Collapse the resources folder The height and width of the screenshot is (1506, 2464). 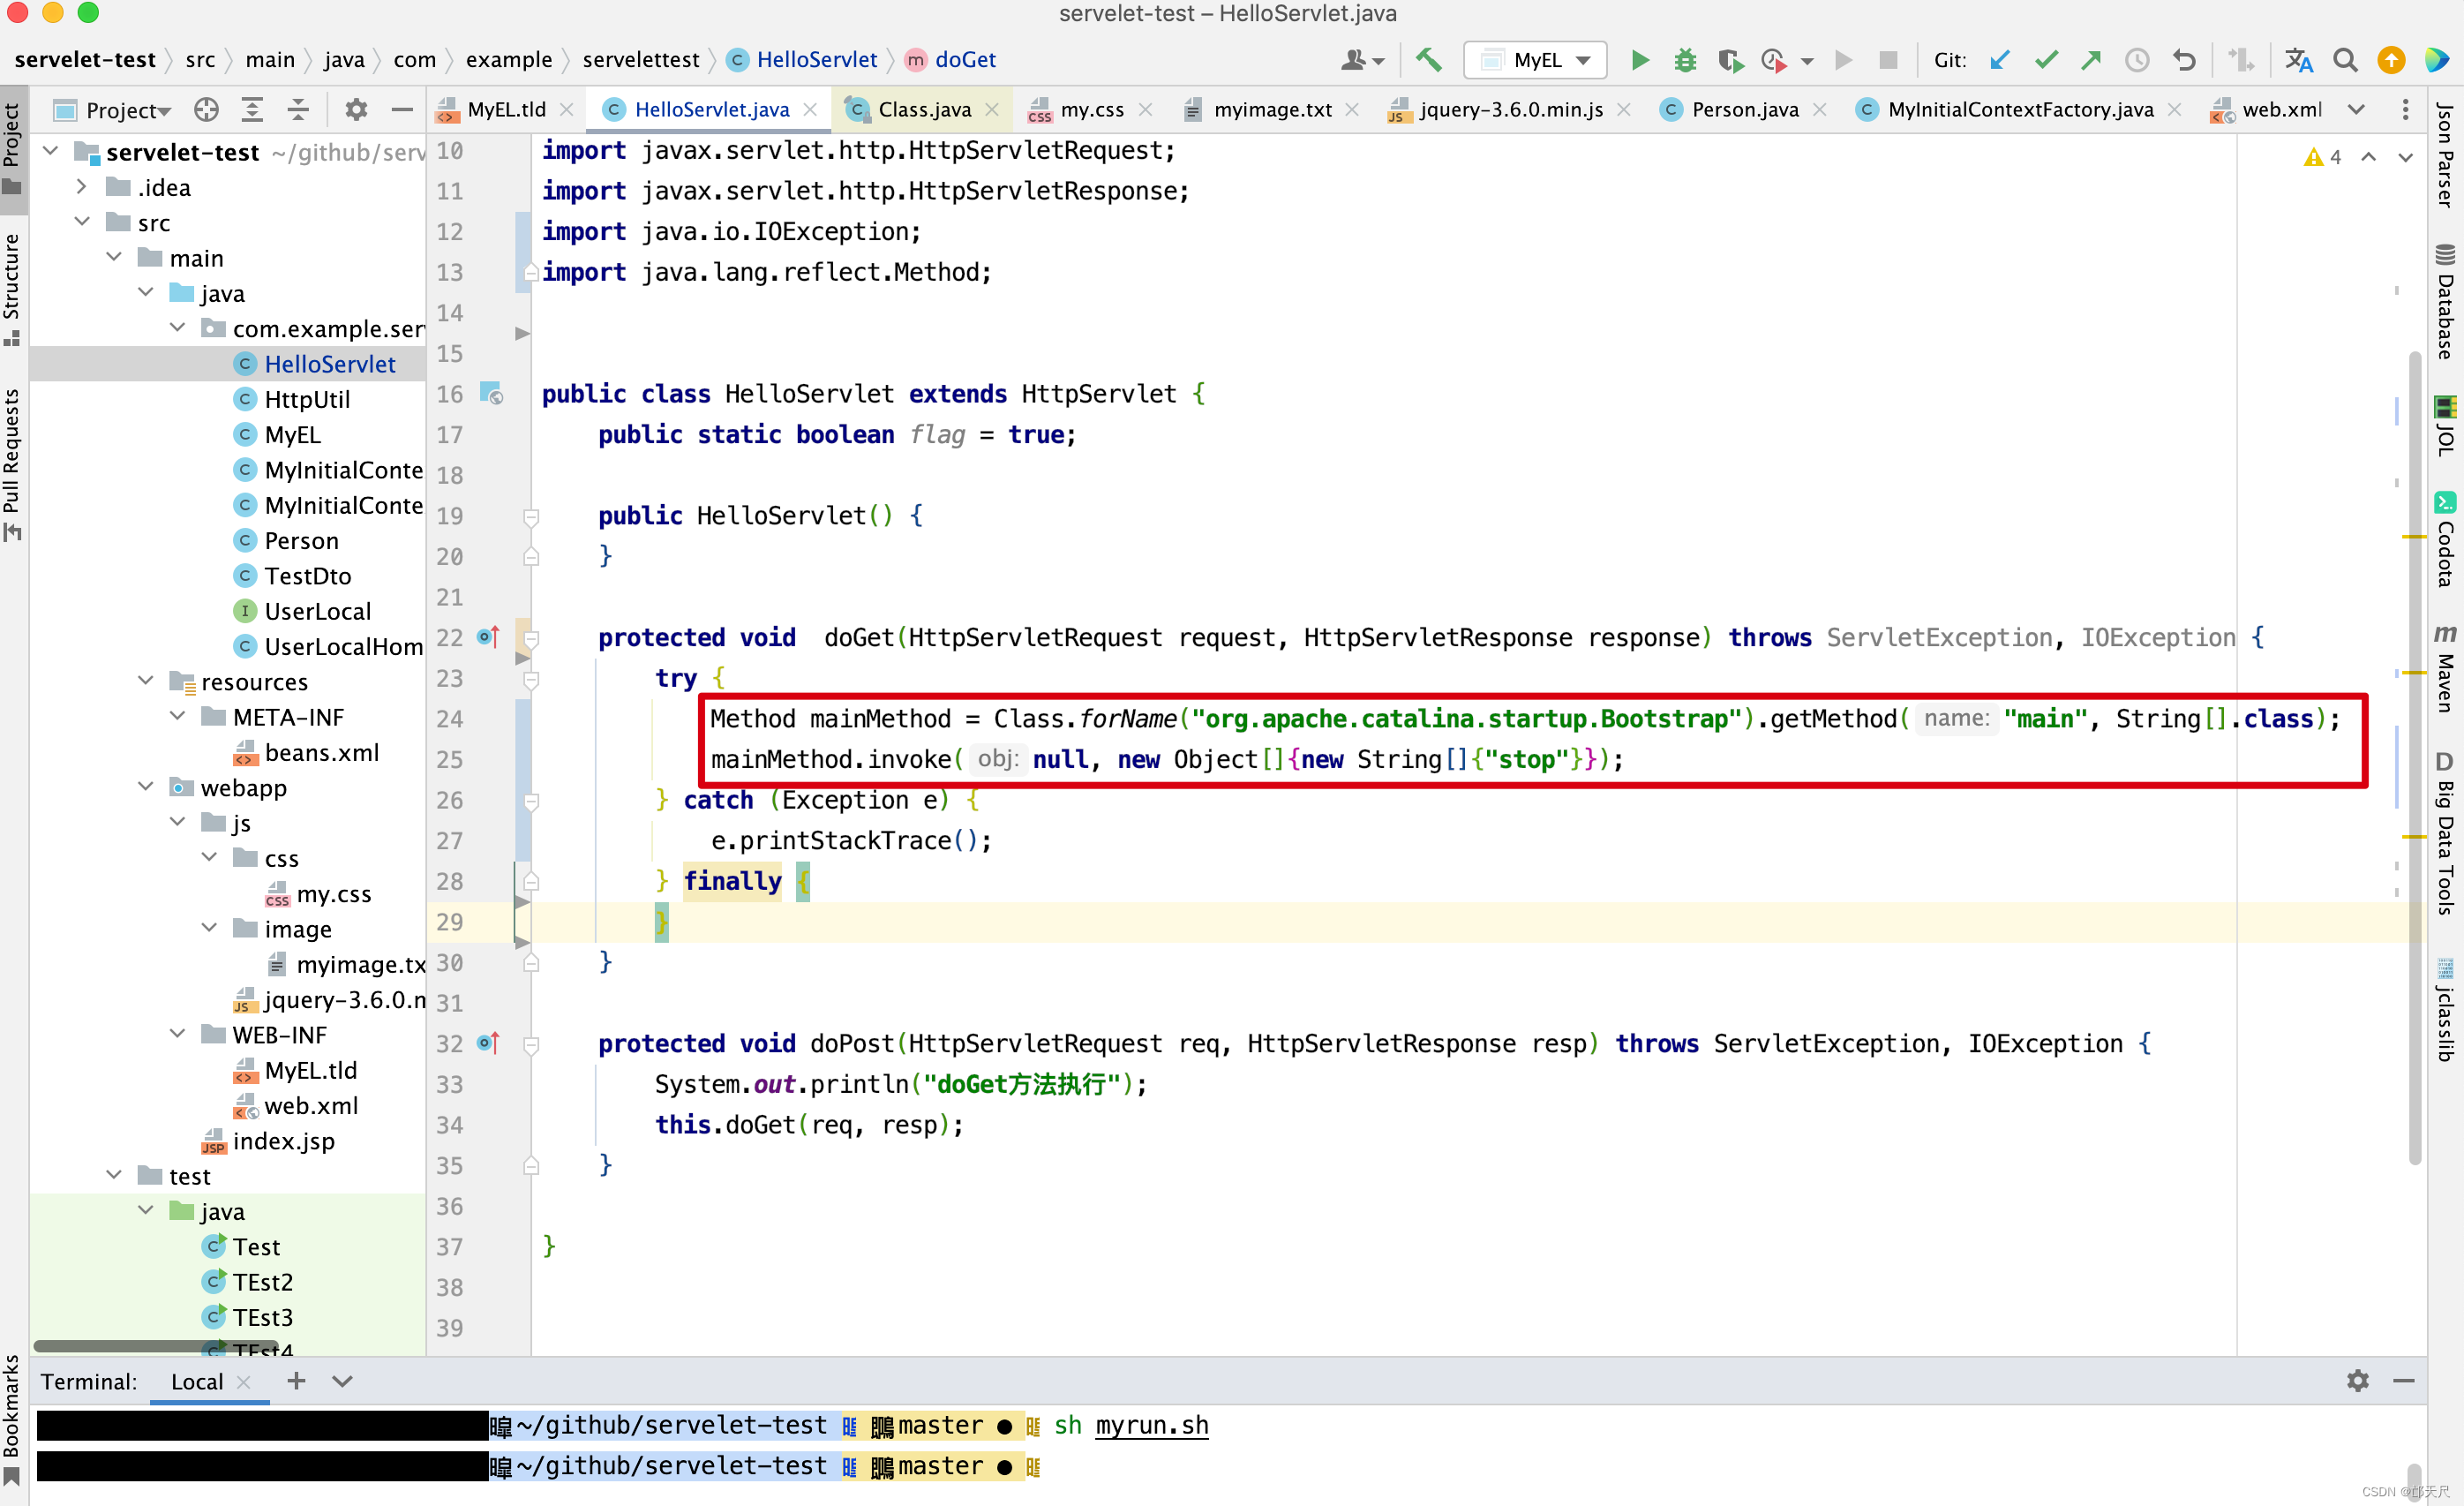click(146, 681)
